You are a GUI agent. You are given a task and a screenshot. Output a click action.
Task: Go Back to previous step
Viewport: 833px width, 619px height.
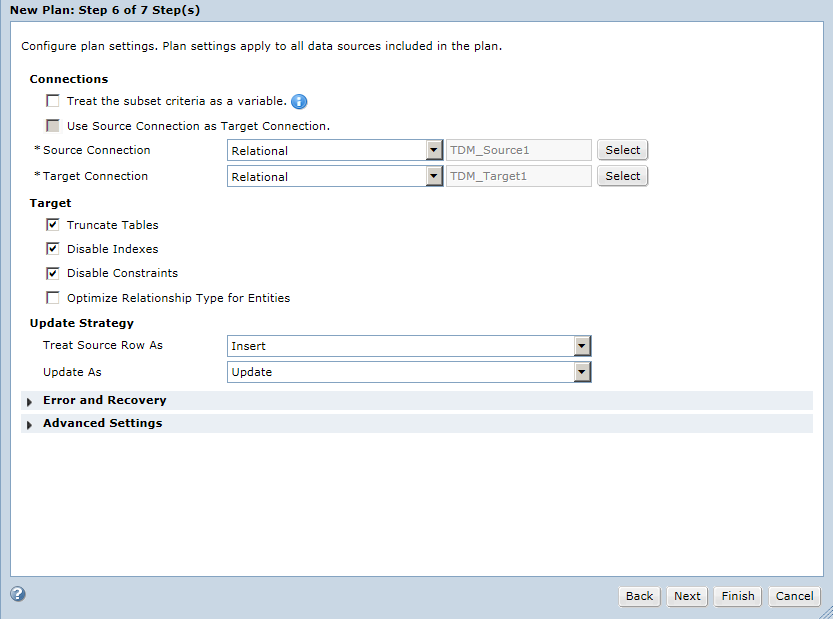[639, 596]
